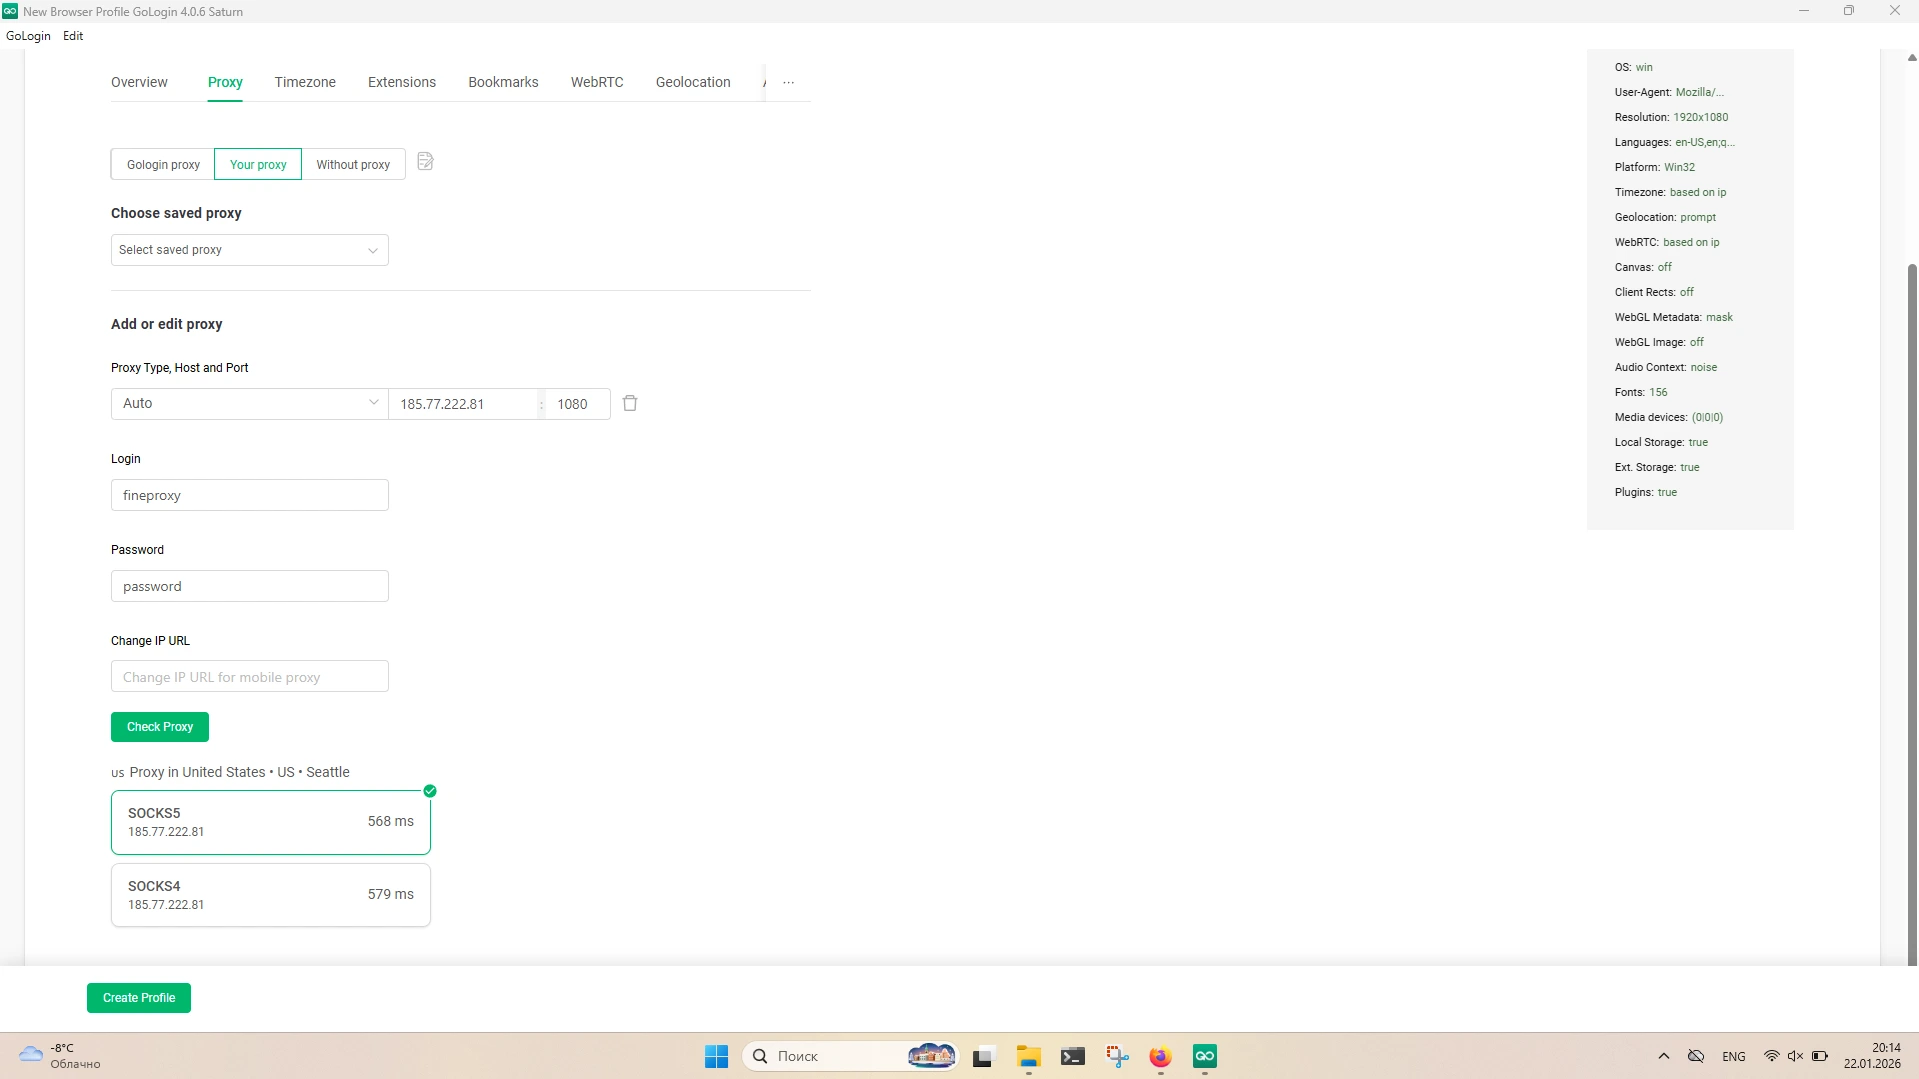Screen dimensions: 1919x1079
Task: Click the Create Profile button
Action: 139,998
